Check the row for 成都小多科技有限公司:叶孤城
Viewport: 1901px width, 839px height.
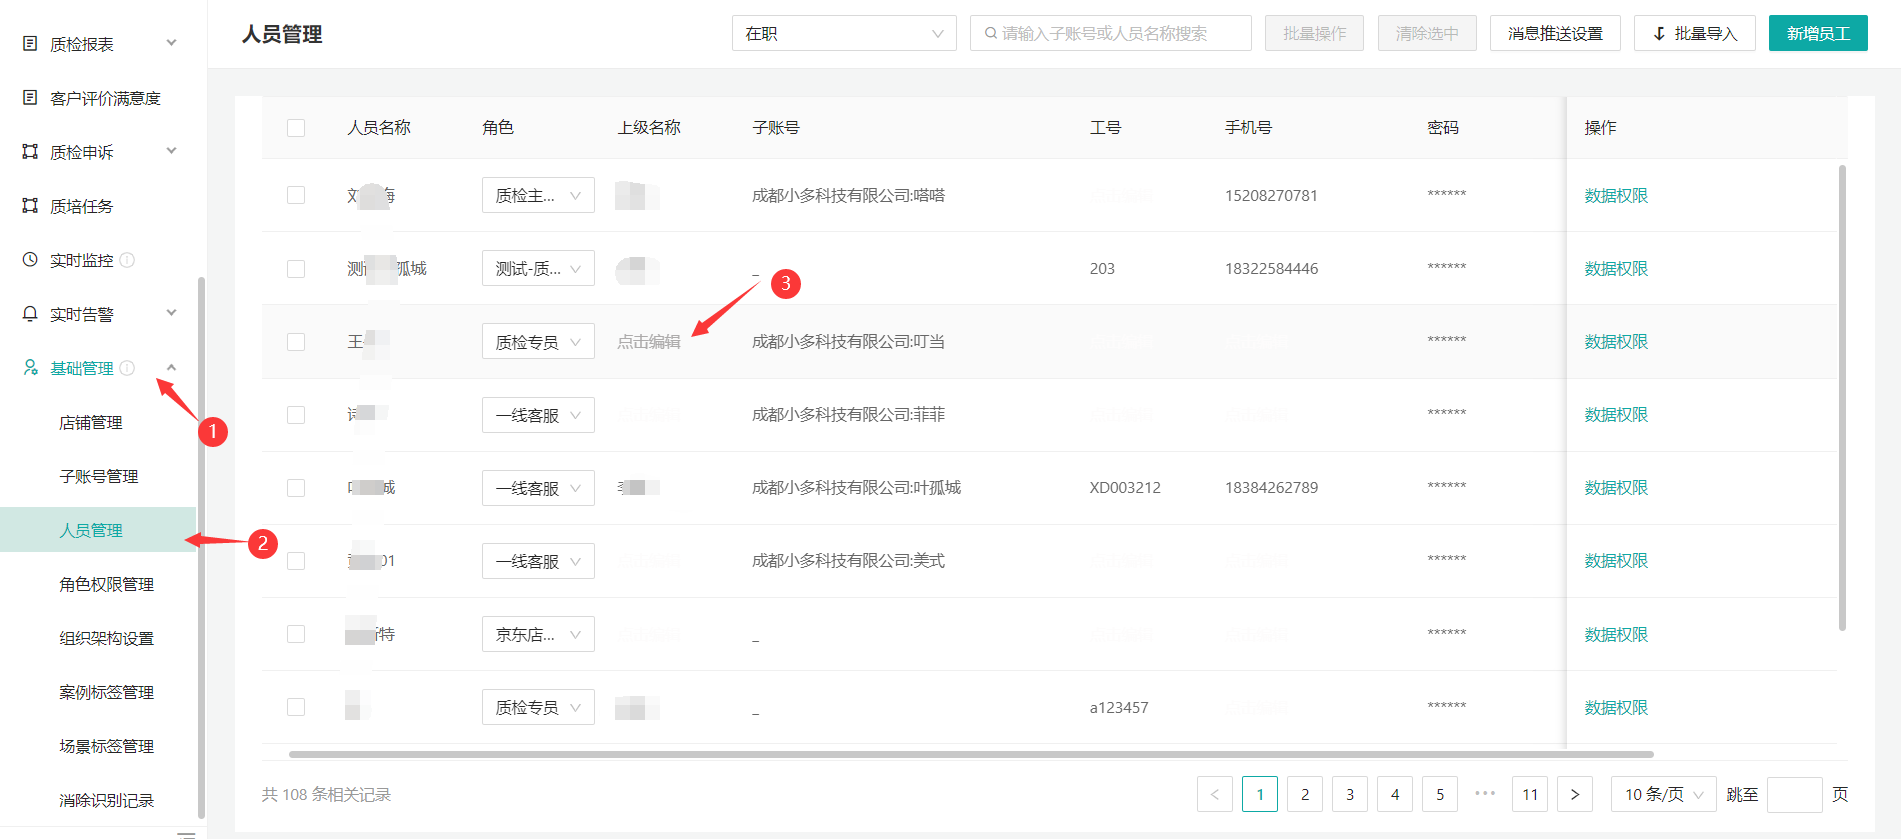pos(296,488)
